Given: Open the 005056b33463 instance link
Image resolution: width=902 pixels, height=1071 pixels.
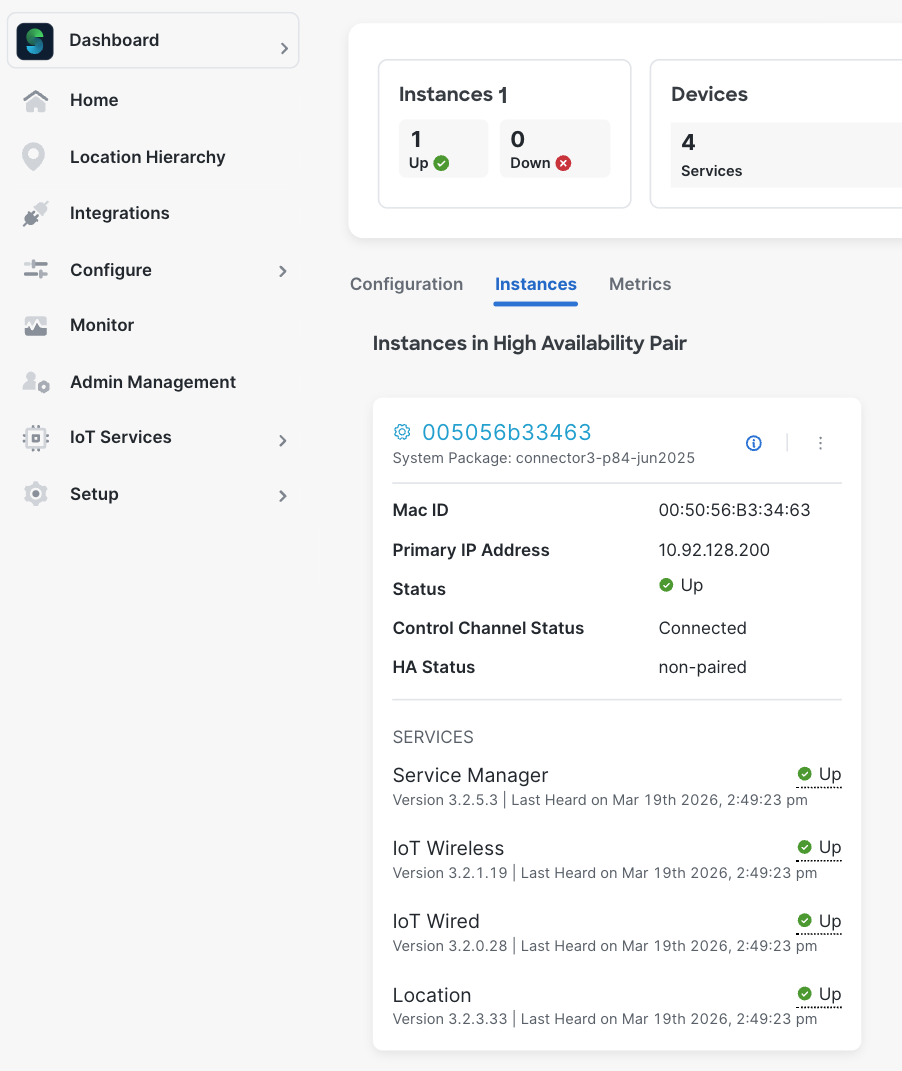Looking at the screenshot, I should pos(507,432).
